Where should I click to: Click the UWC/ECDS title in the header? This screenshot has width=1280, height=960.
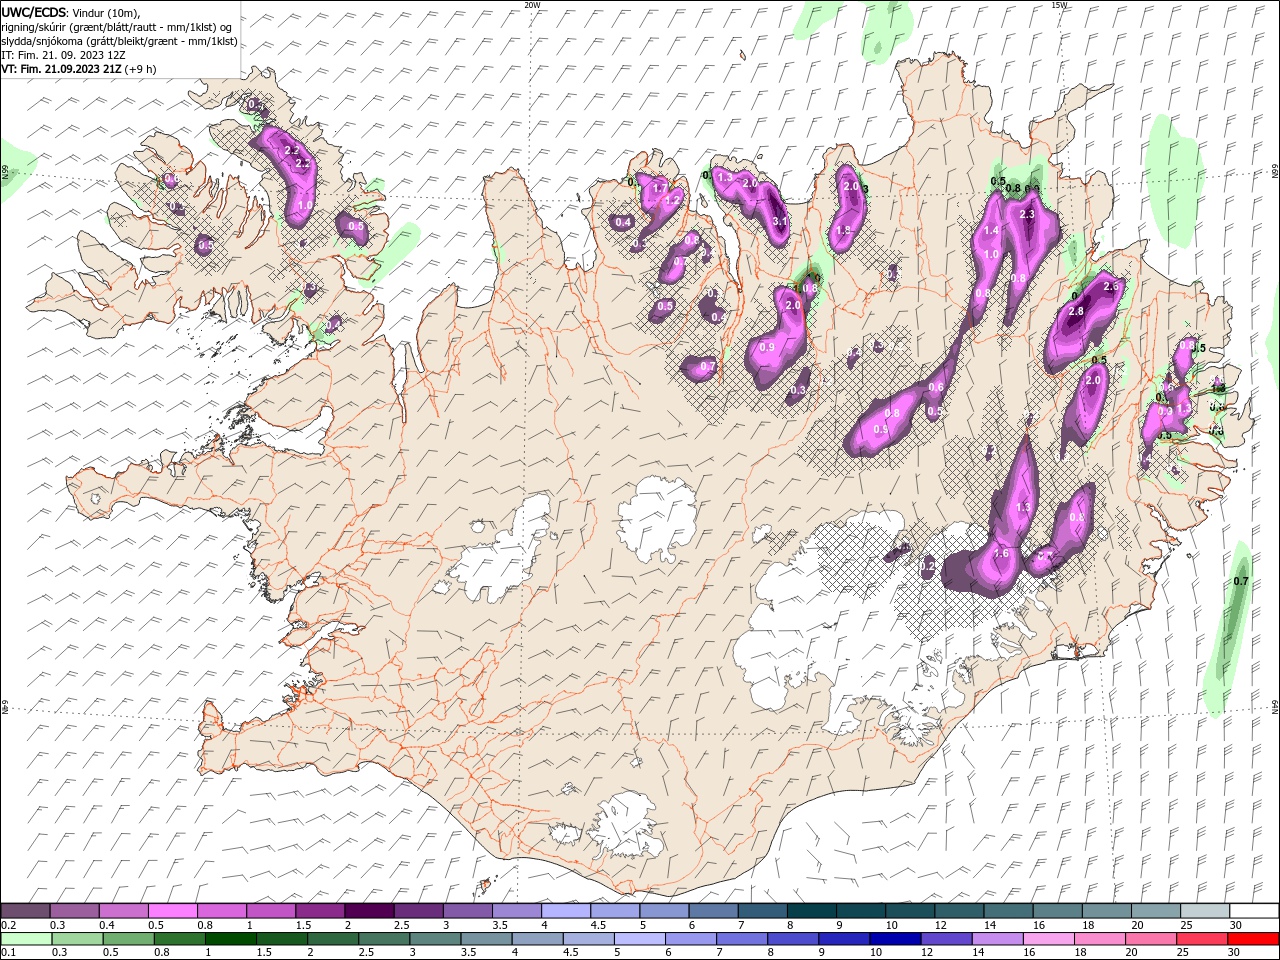click(33, 11)
